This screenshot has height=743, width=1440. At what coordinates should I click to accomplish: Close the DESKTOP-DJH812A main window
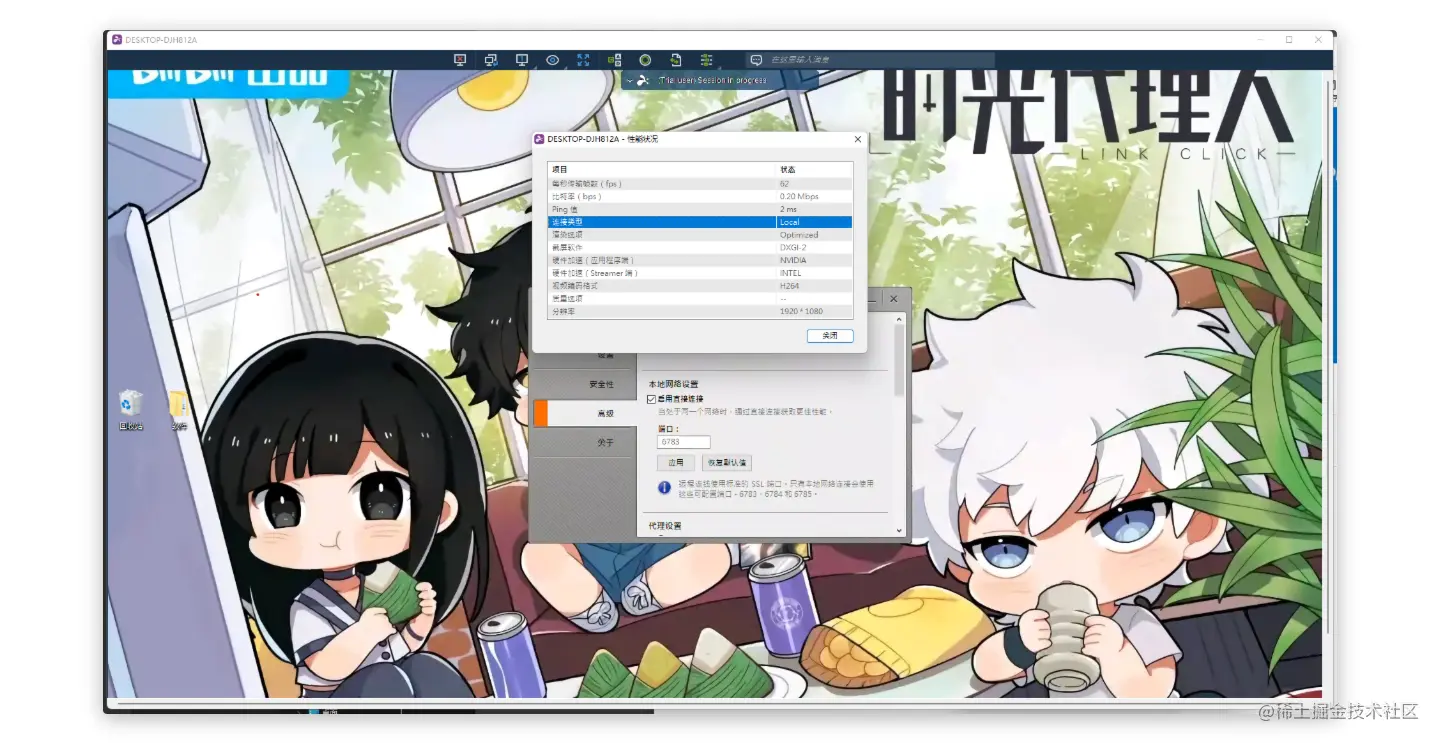pos(1318,40)
